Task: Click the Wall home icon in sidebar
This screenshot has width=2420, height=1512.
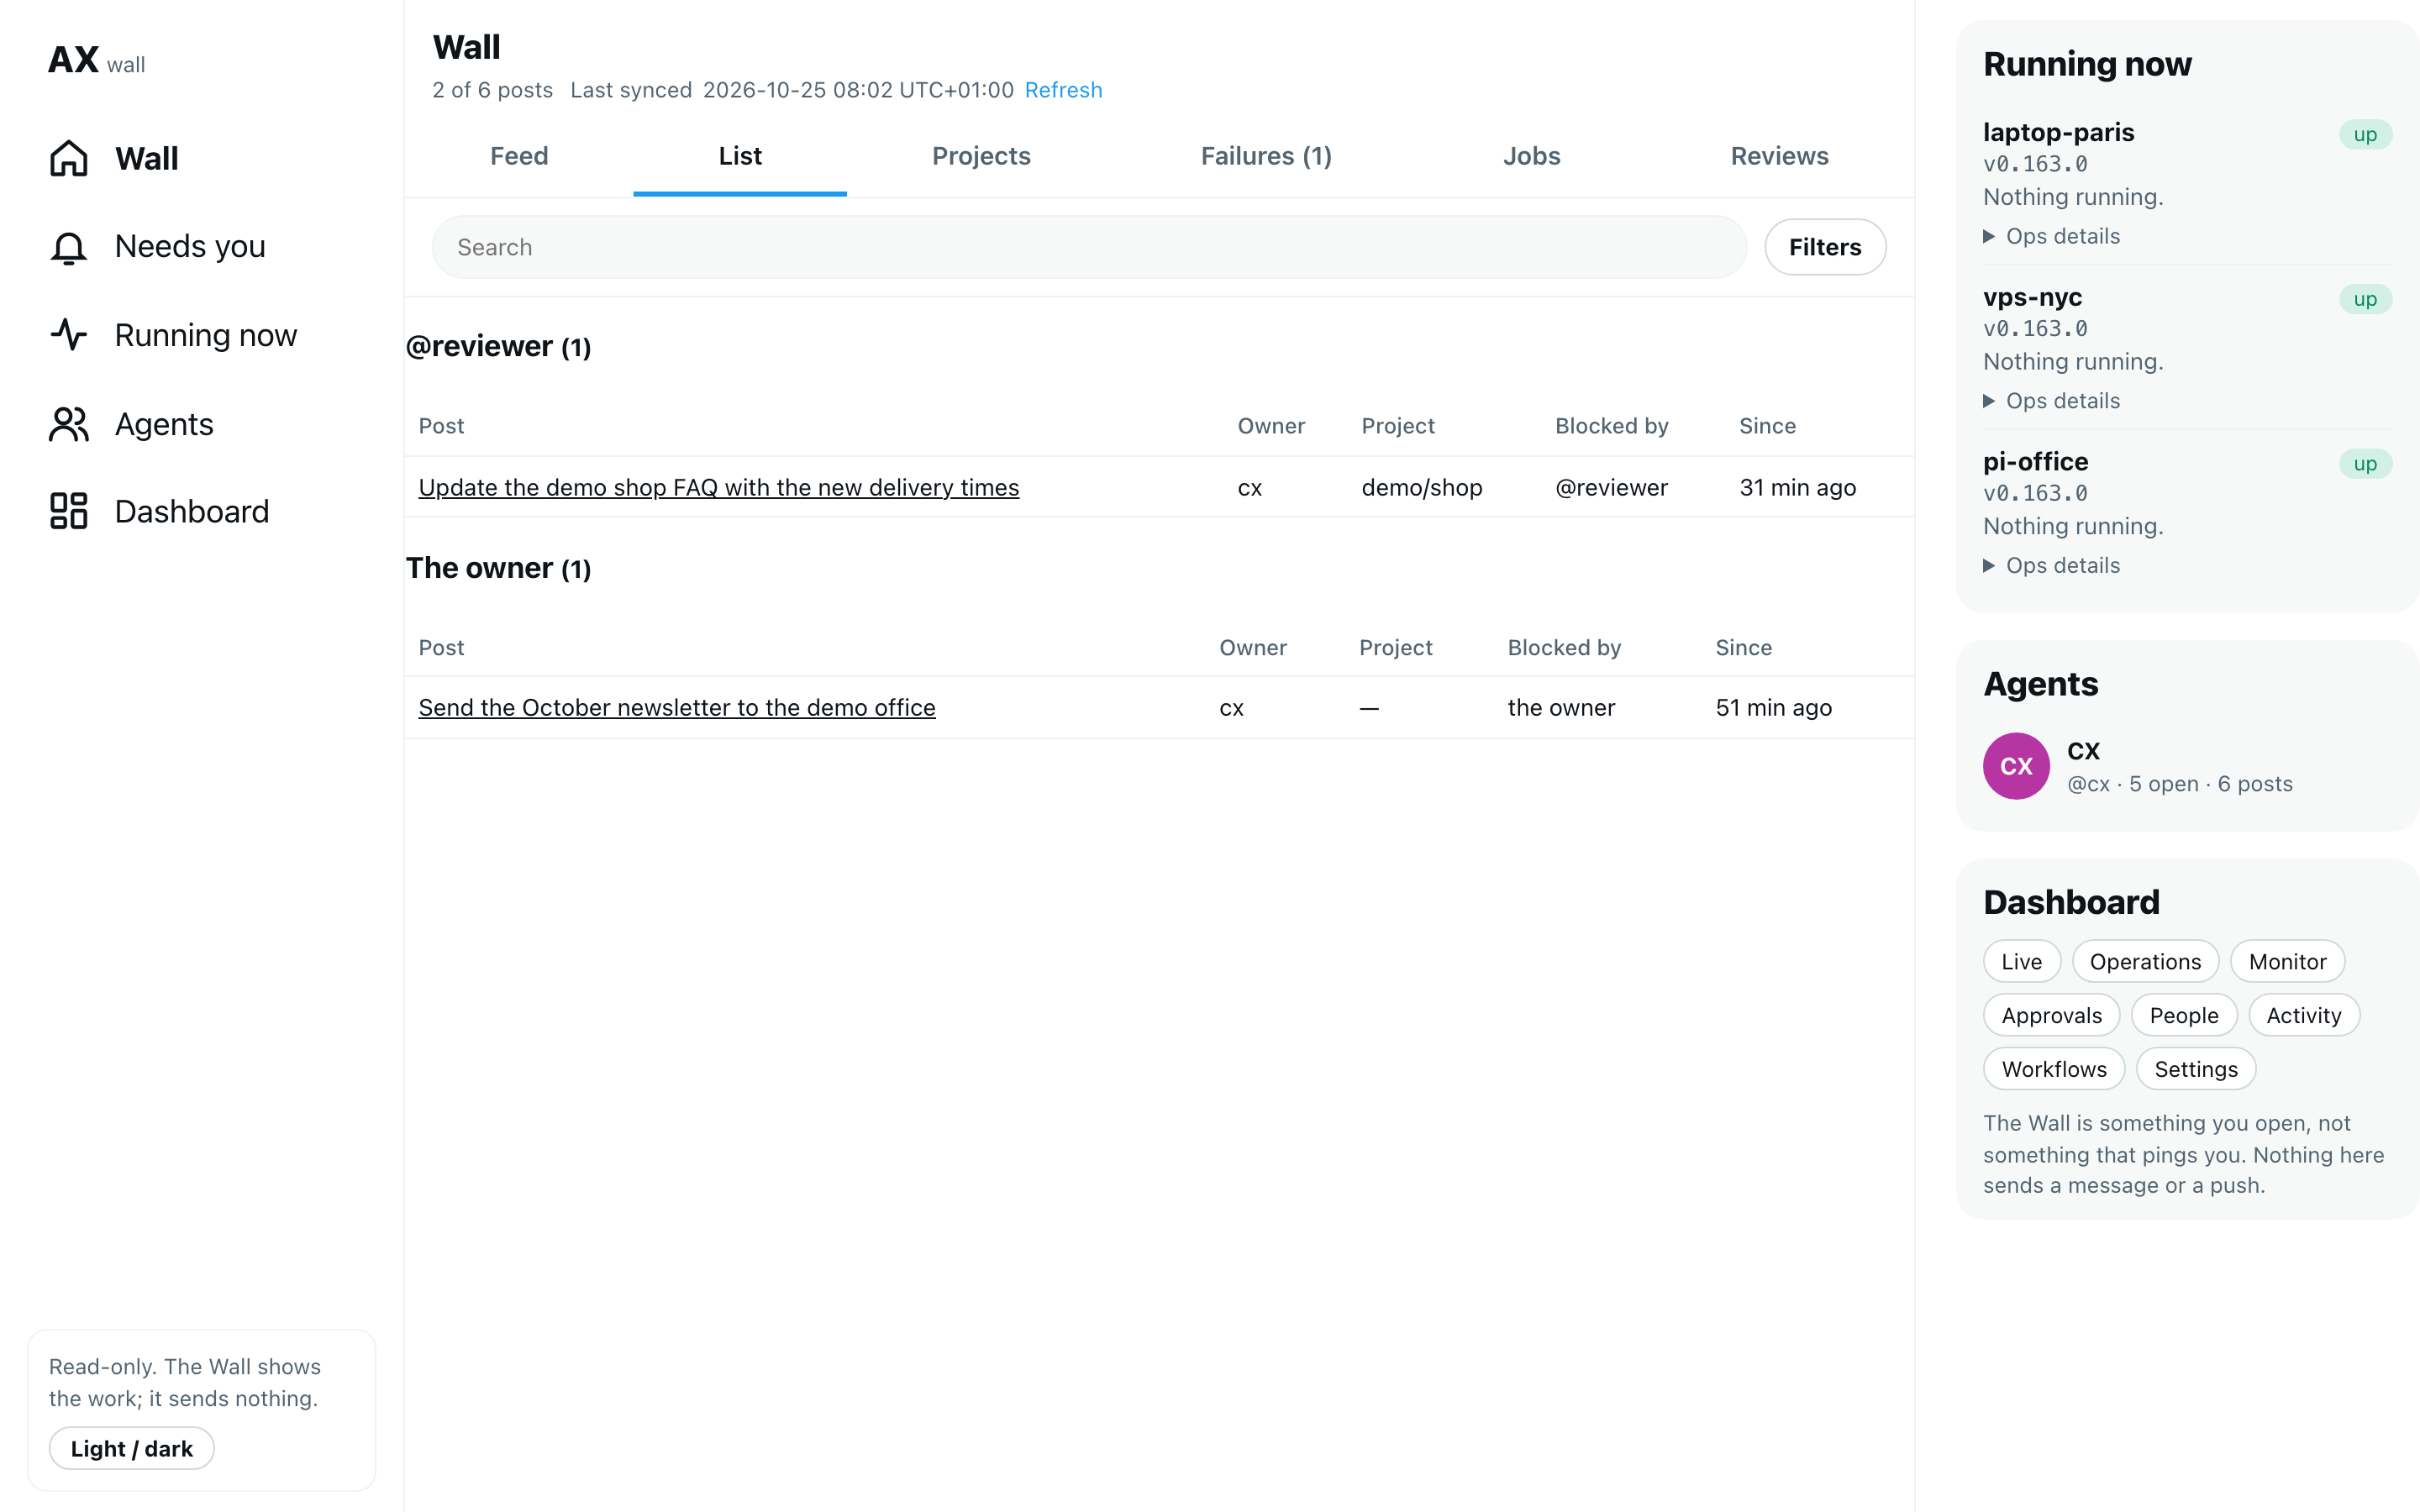Action: (x=69, y=158)
